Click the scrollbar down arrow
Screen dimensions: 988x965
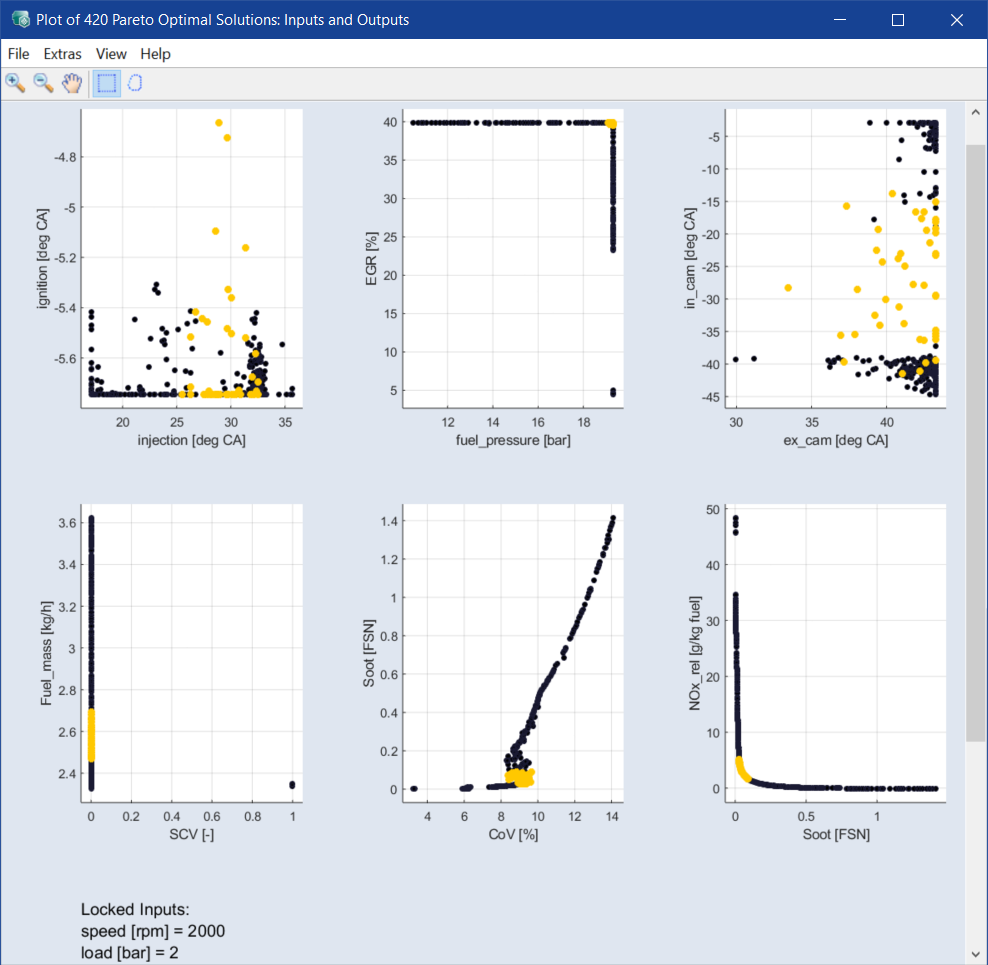[x=976, y=954]
